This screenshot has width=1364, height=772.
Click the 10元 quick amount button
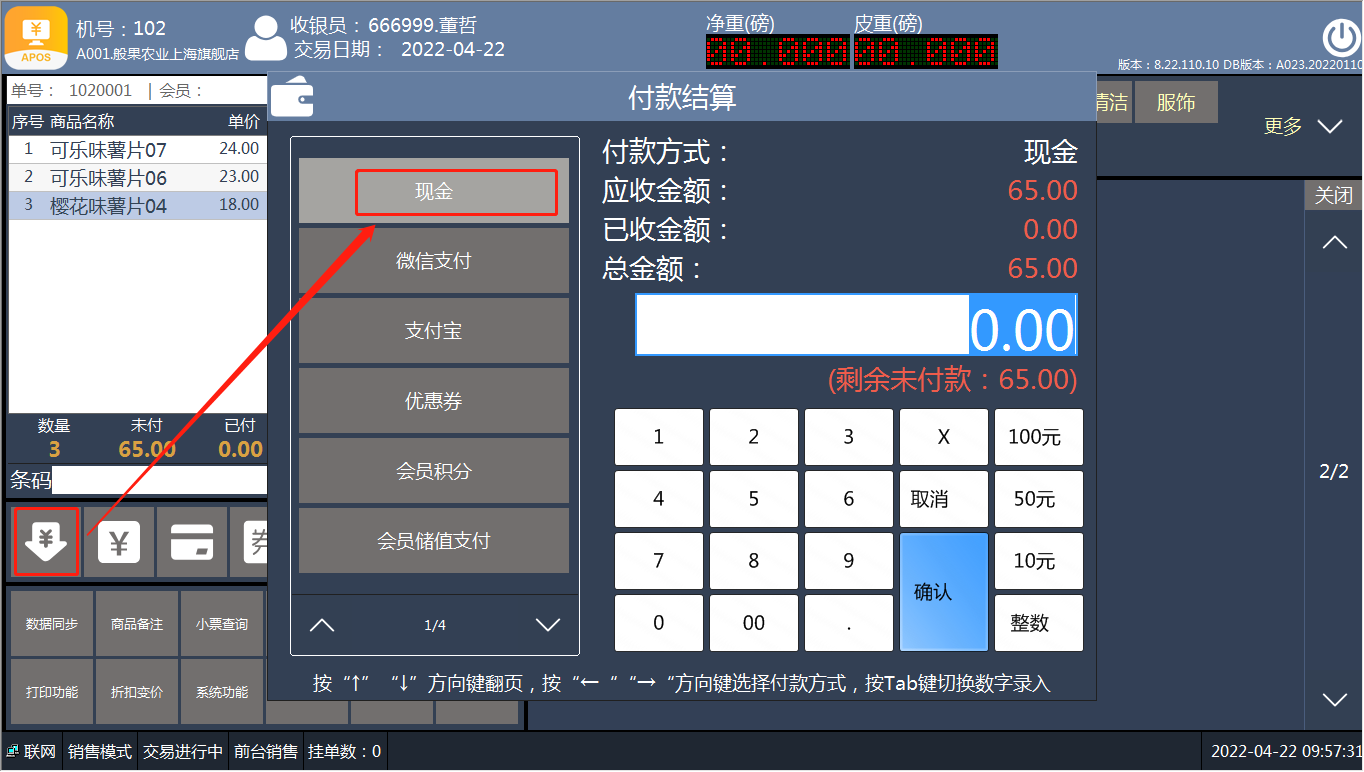pyautogui.click(x=1039, y=561)
